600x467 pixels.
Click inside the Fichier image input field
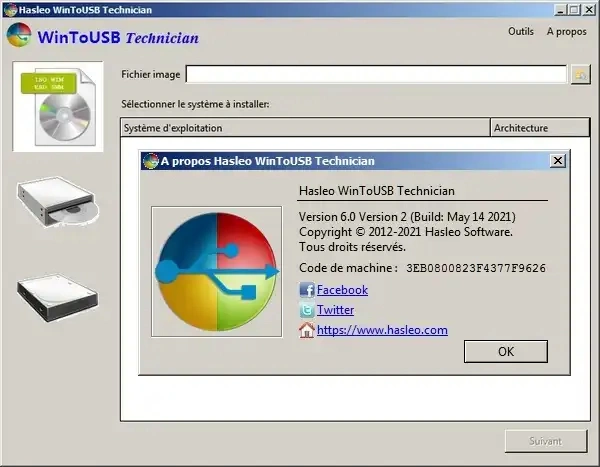pyautogui.click(x=376, y=74)
